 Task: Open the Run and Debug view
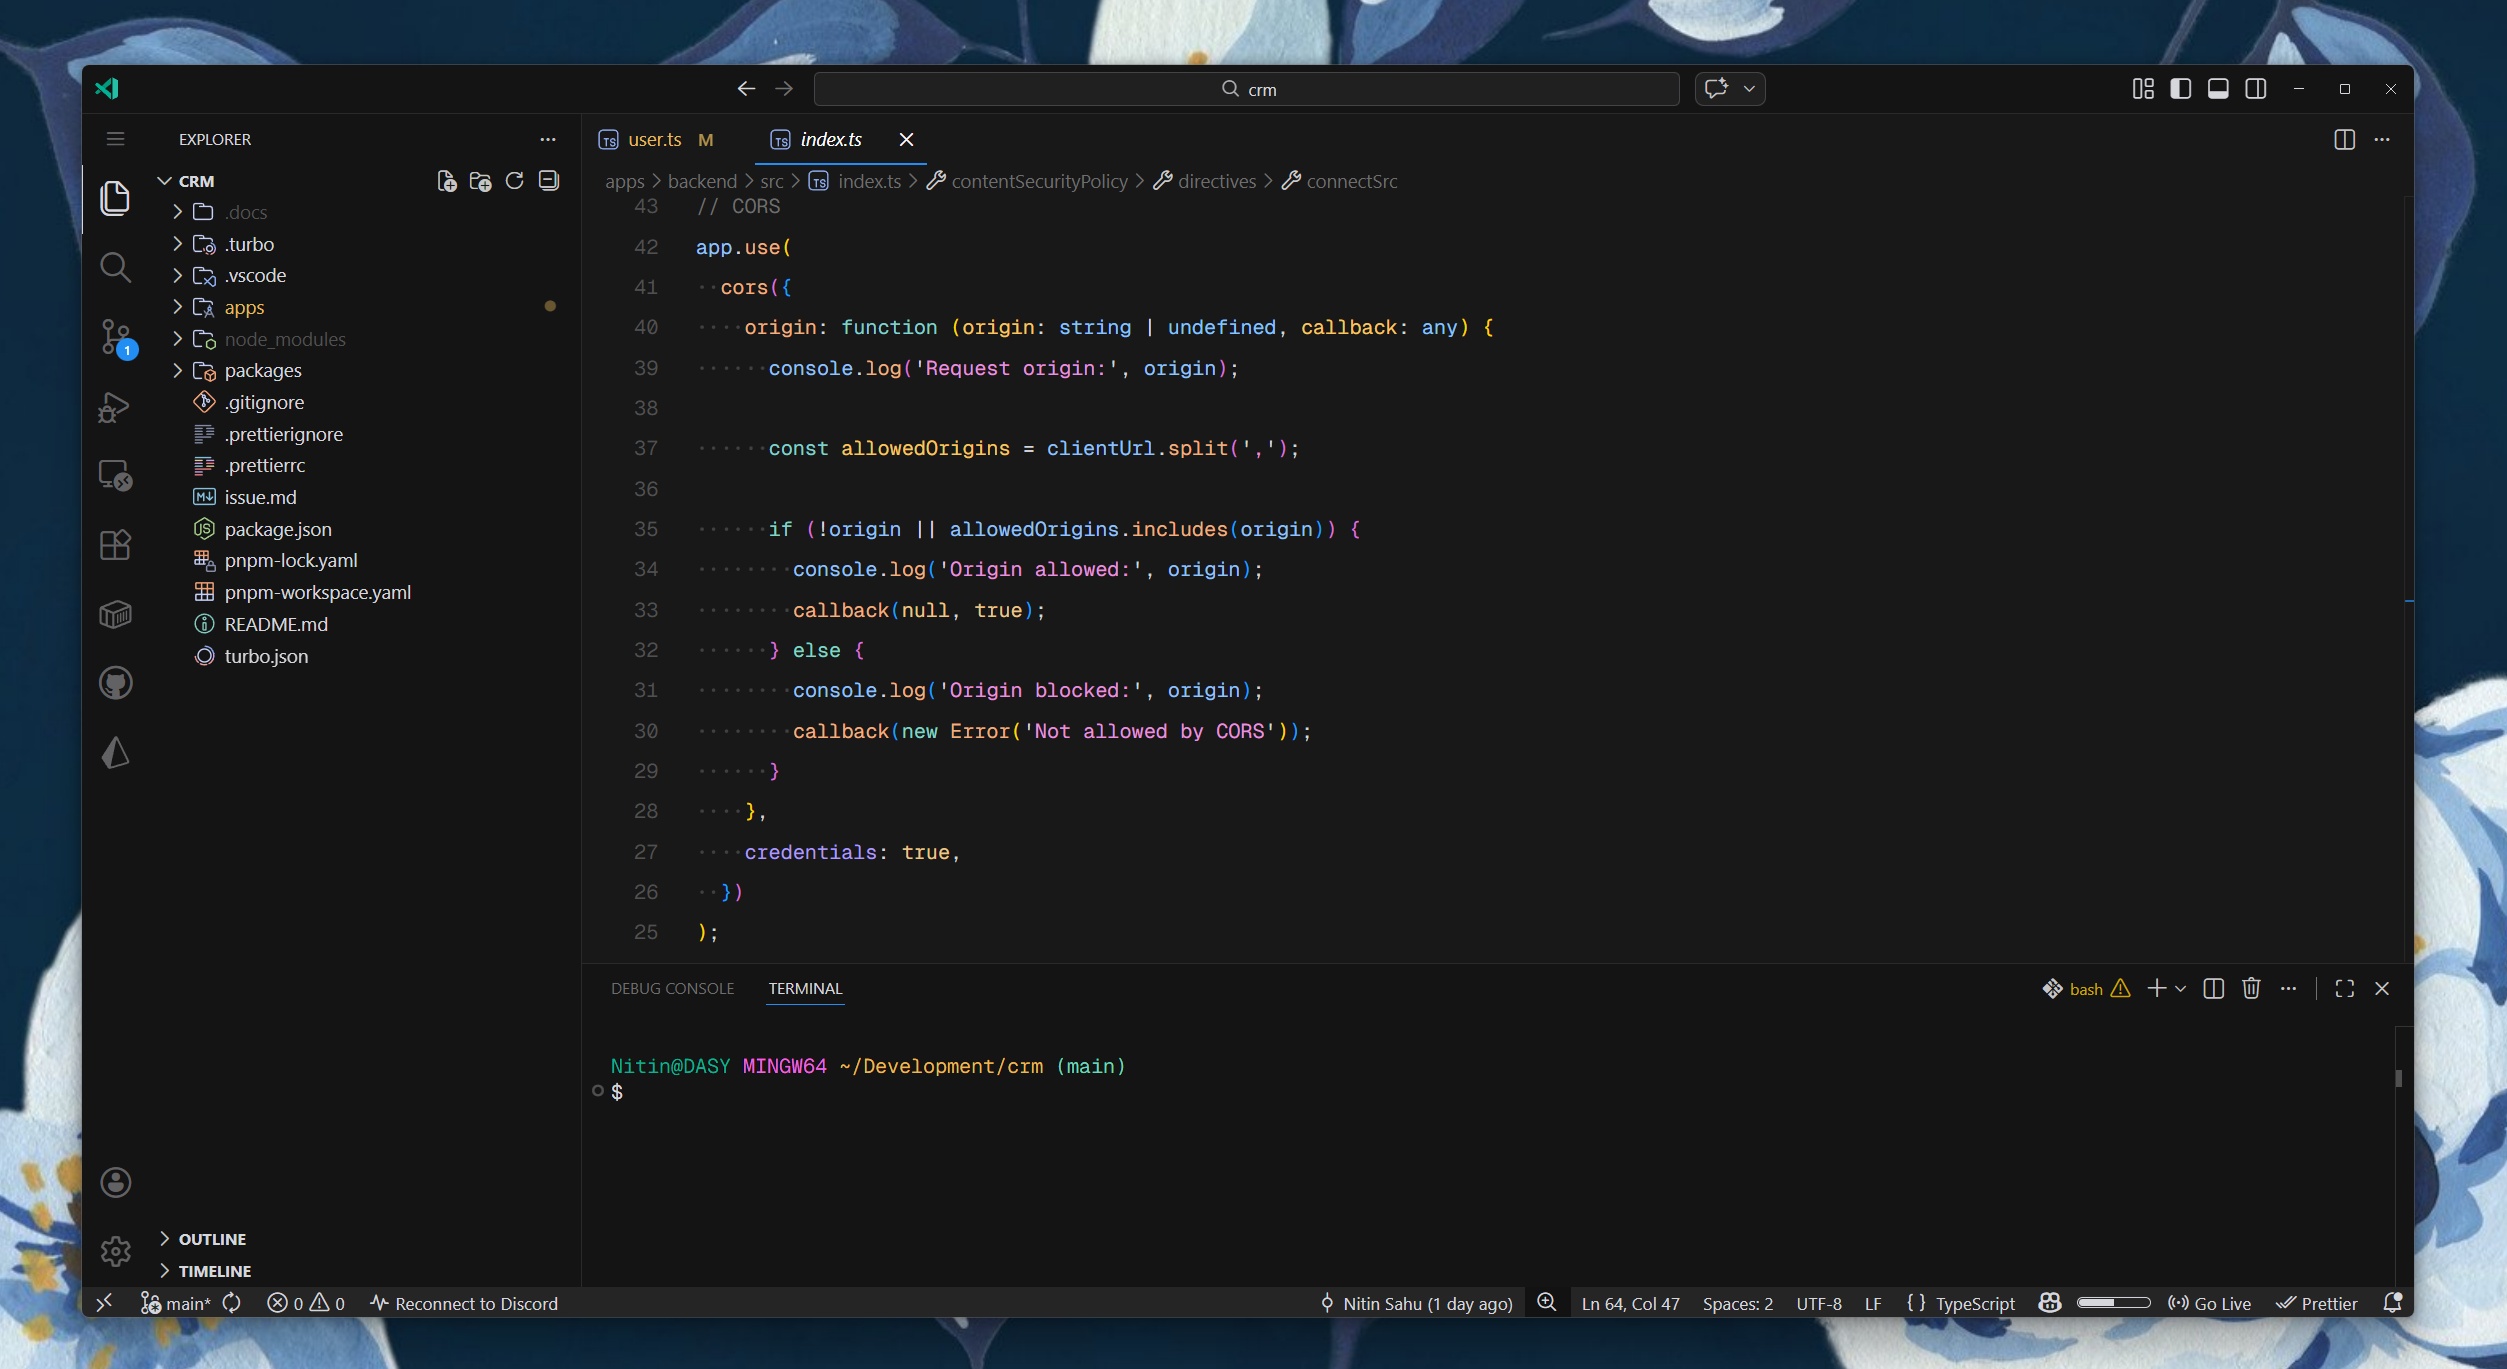pos(115,407)
